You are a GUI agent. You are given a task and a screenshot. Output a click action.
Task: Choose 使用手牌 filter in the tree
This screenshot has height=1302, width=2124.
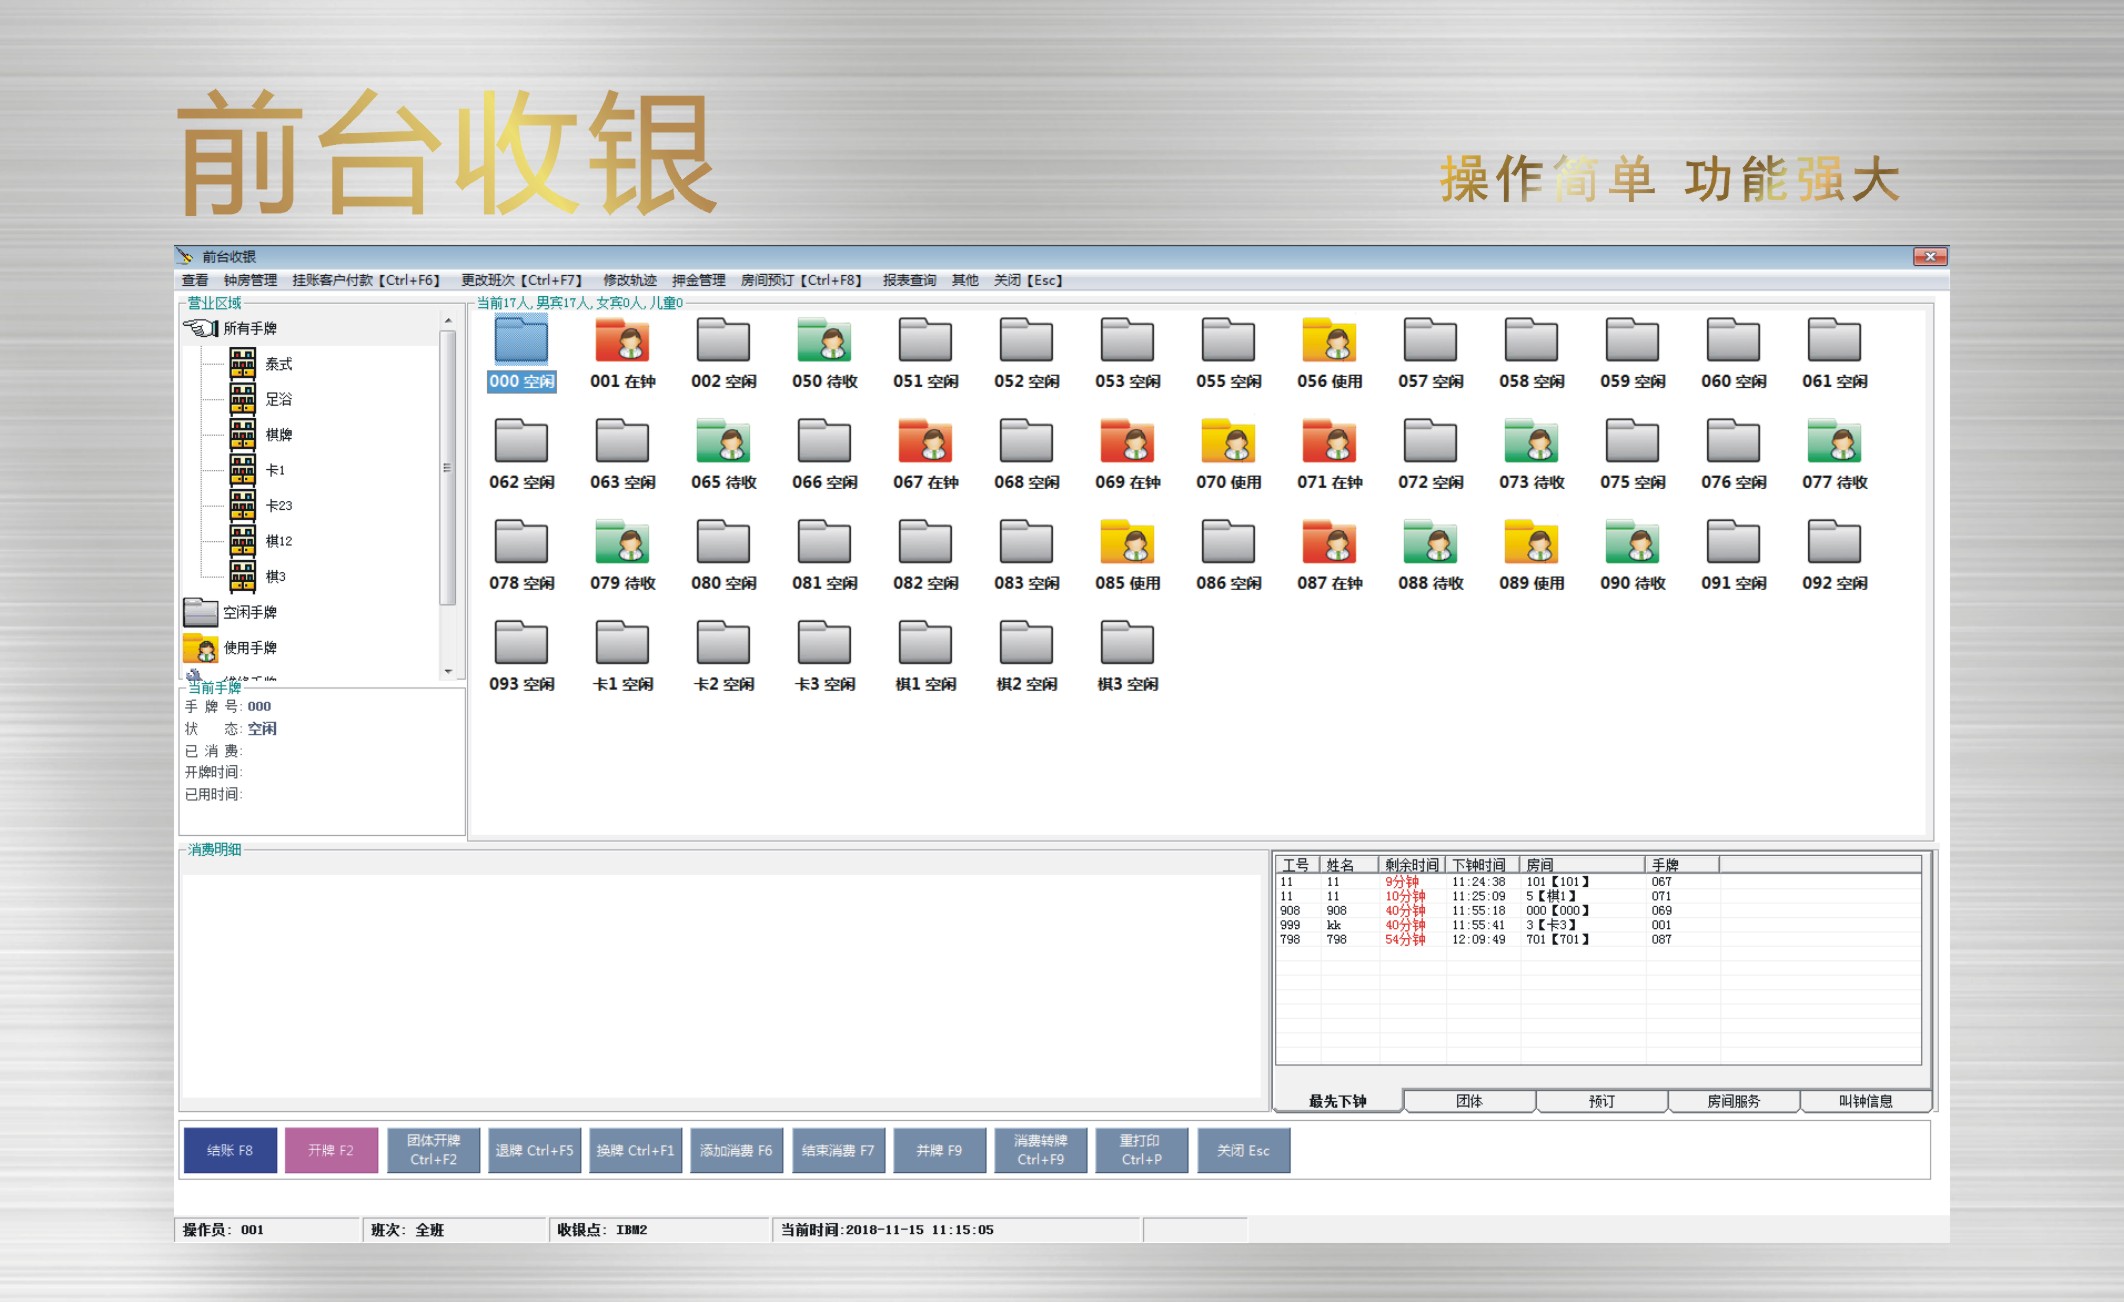pyautogui.click(x=250, y=648)
